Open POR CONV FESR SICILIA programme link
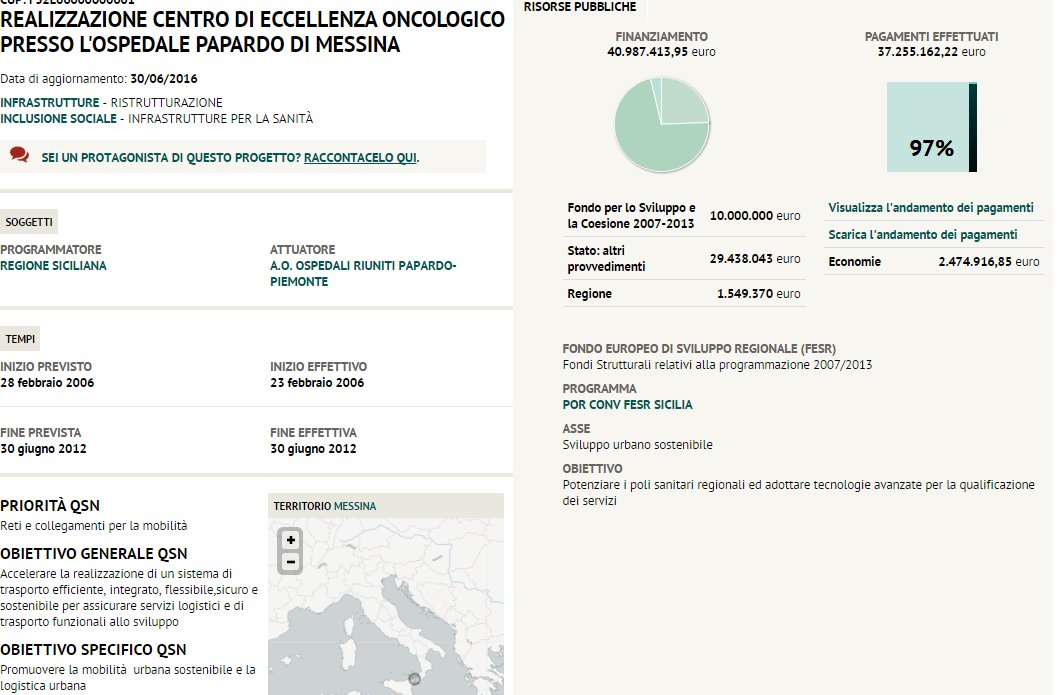 click(627, 405)
